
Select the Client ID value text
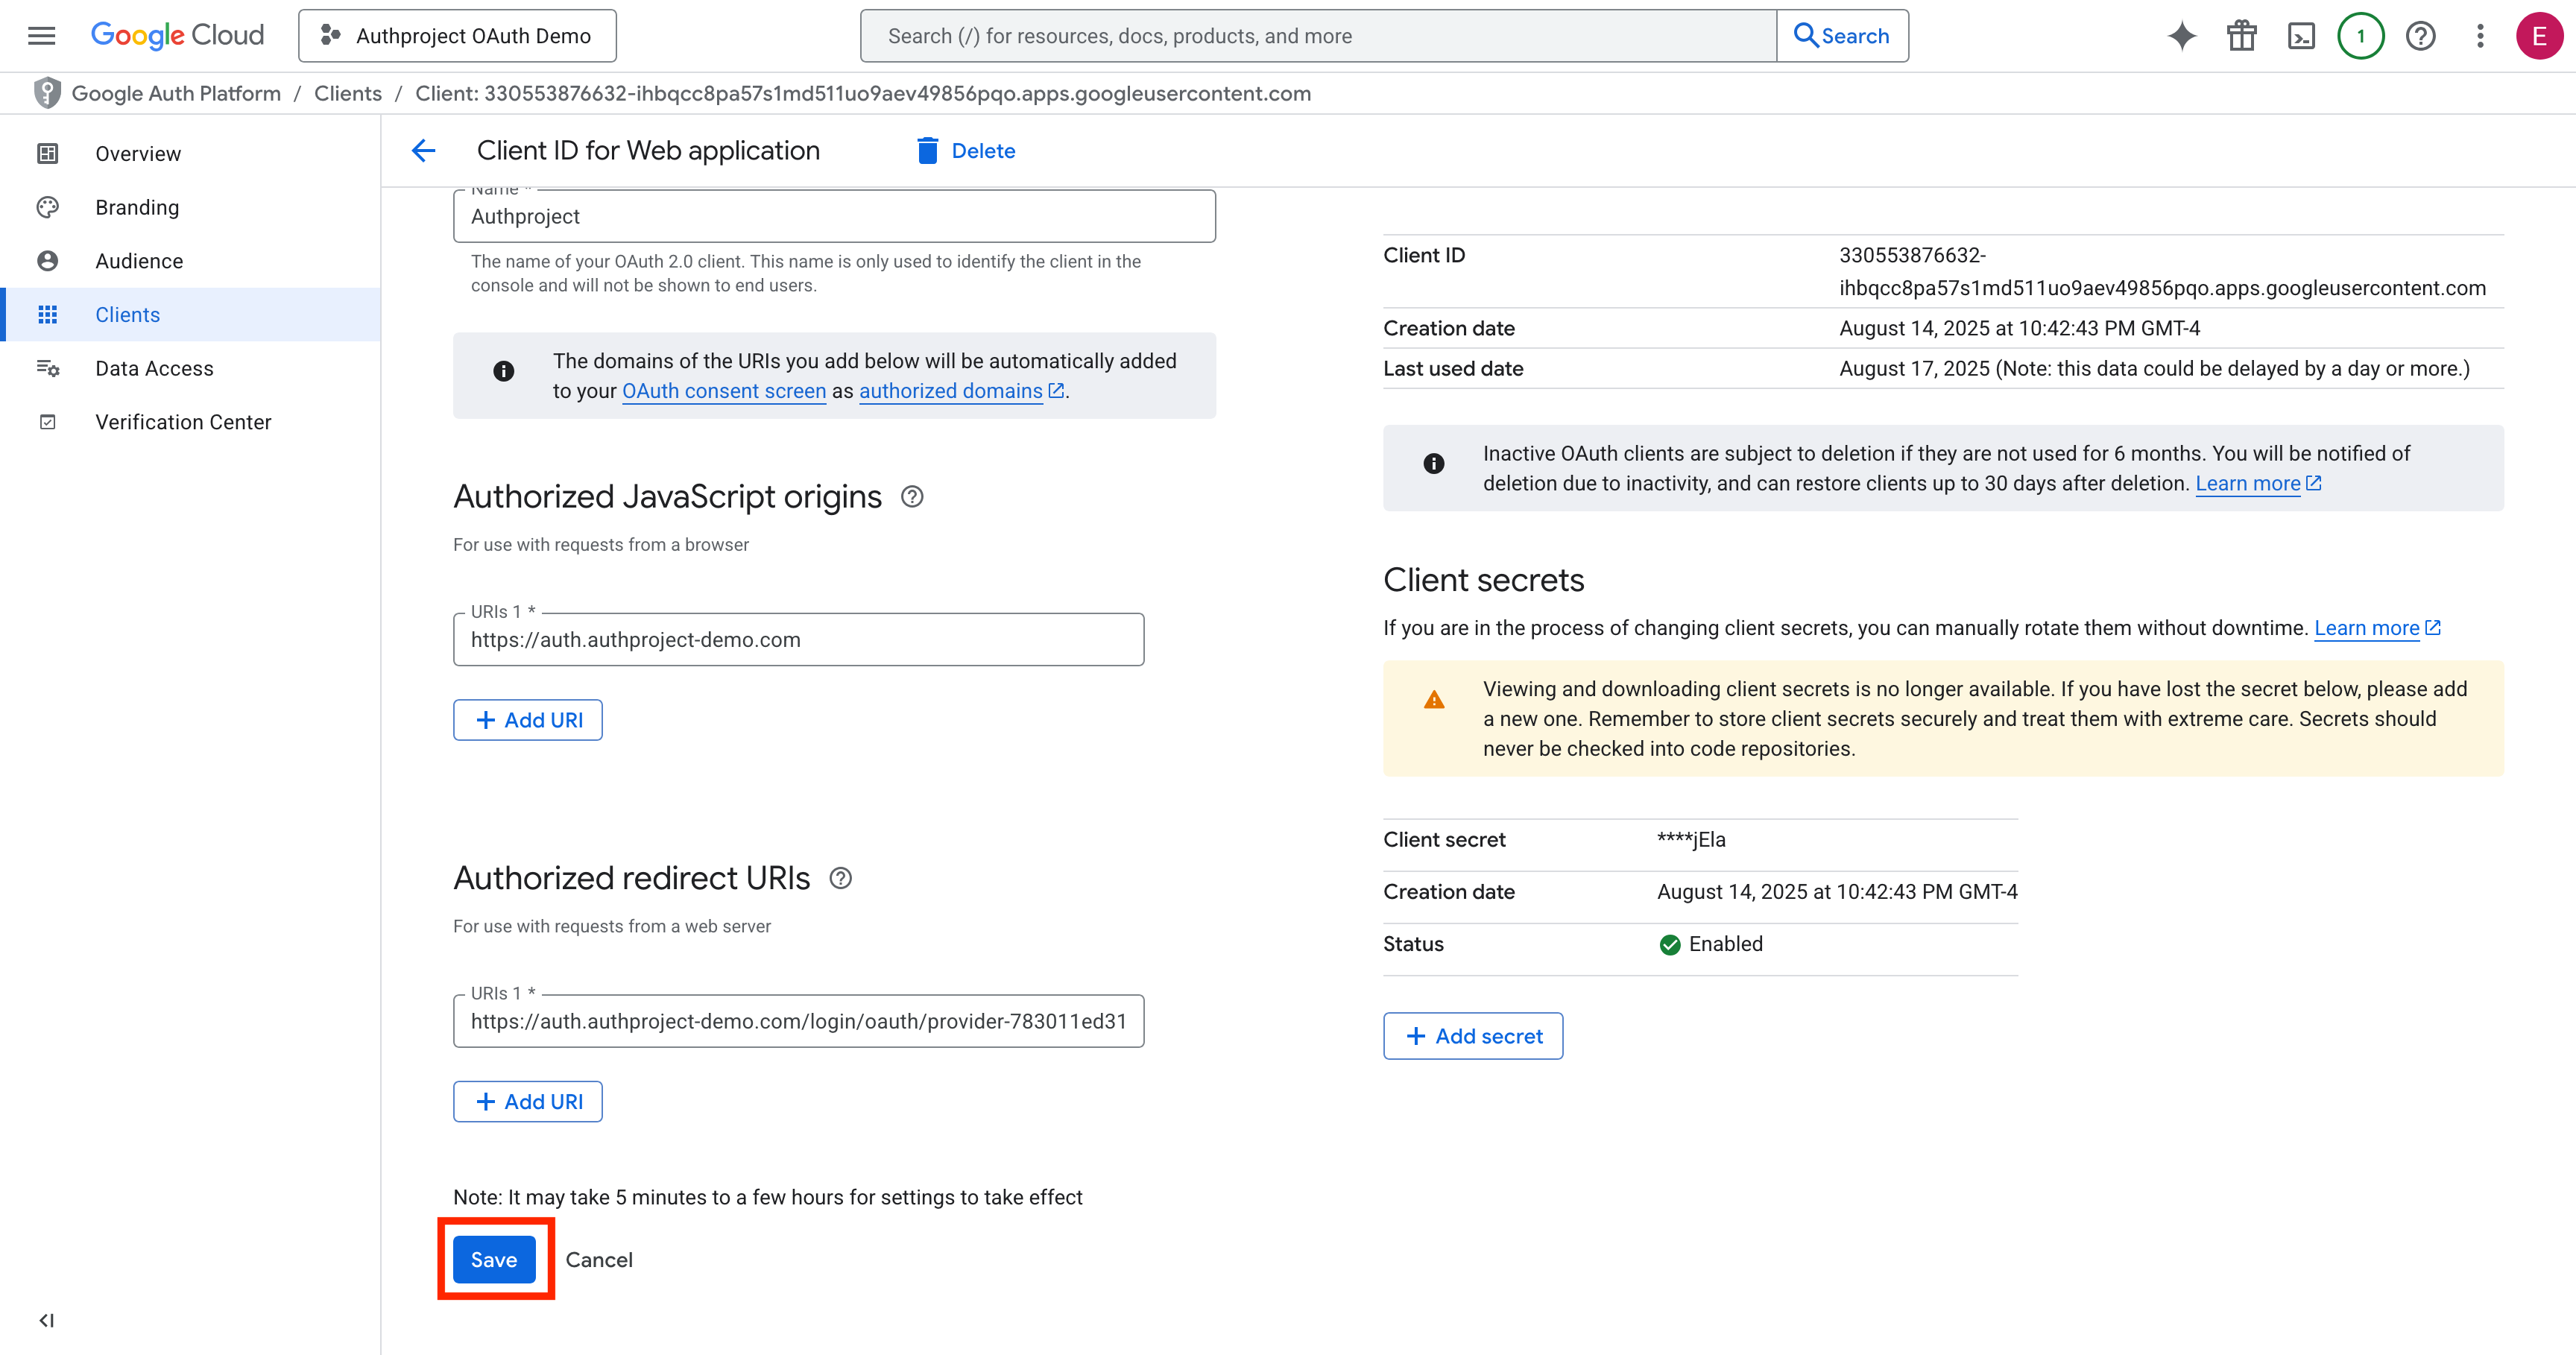pos(2162,271)
